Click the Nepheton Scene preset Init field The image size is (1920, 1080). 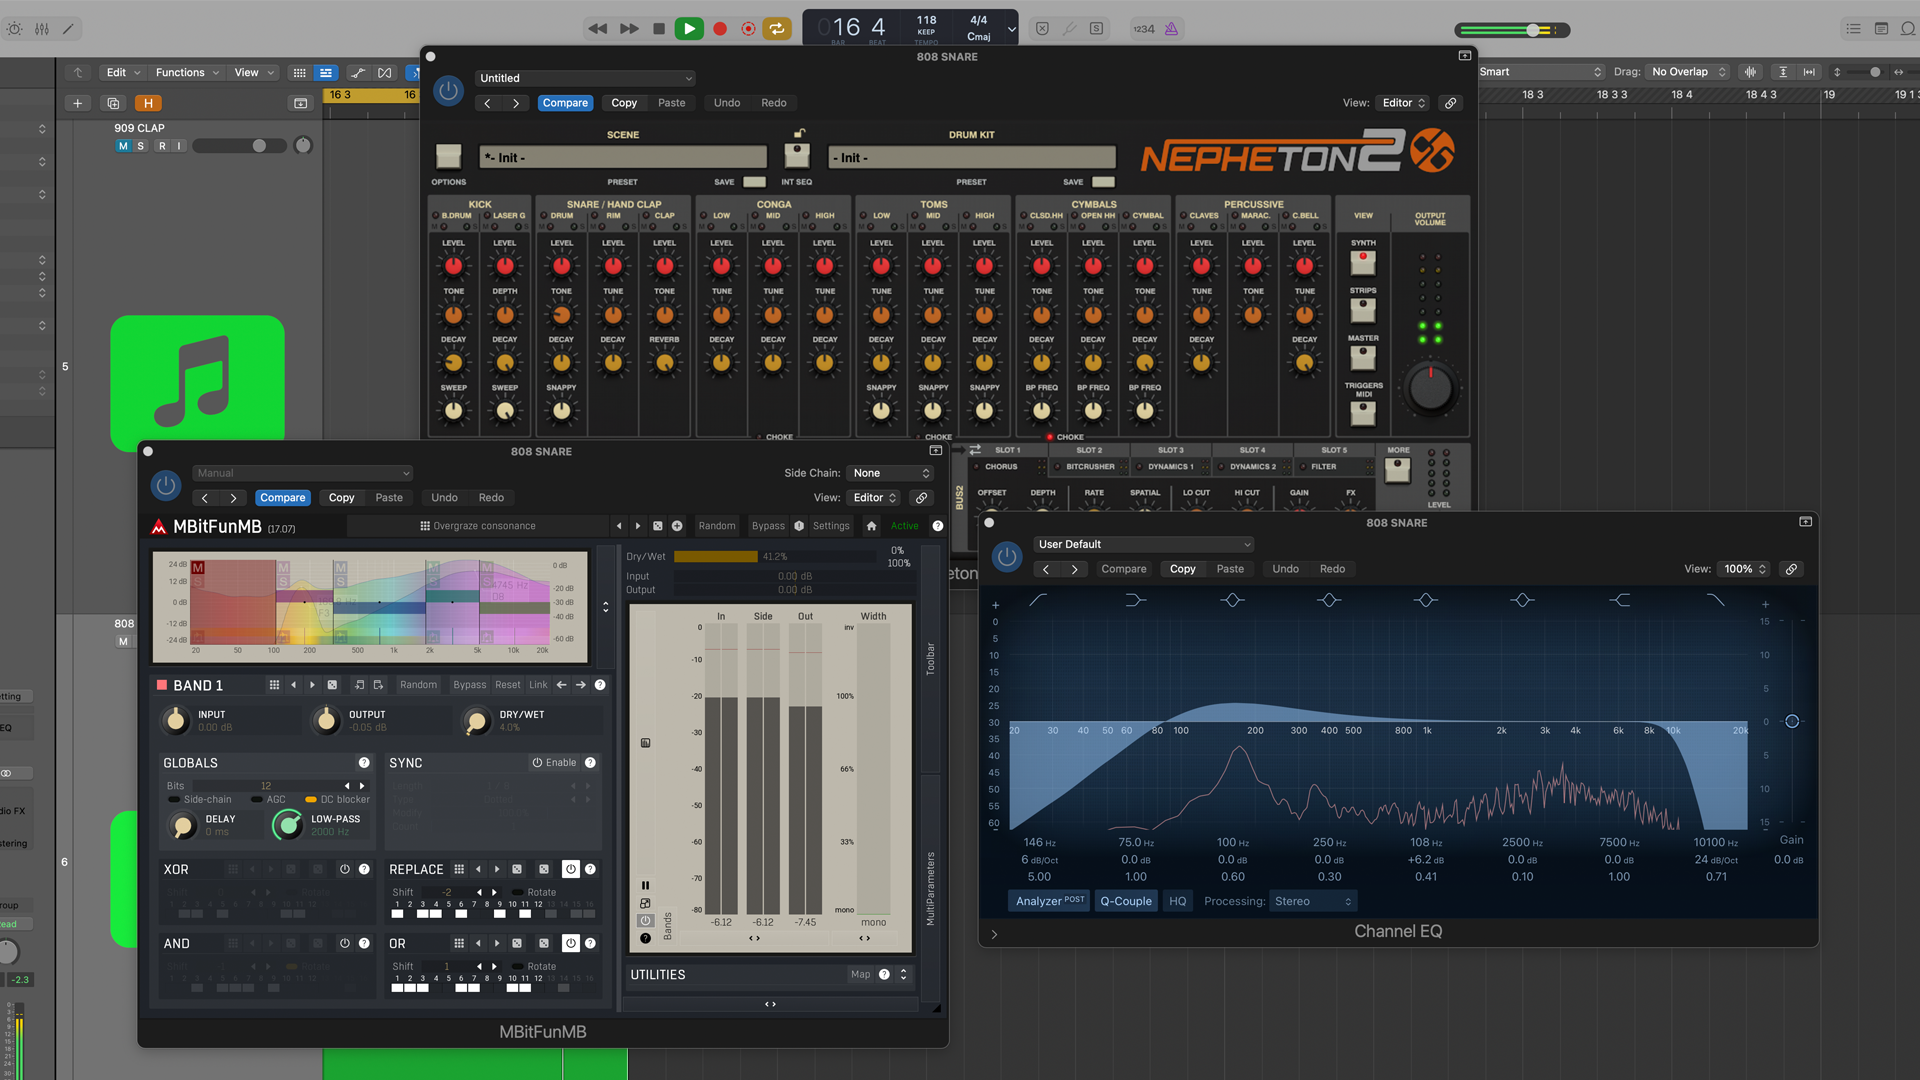pos(623,157)
